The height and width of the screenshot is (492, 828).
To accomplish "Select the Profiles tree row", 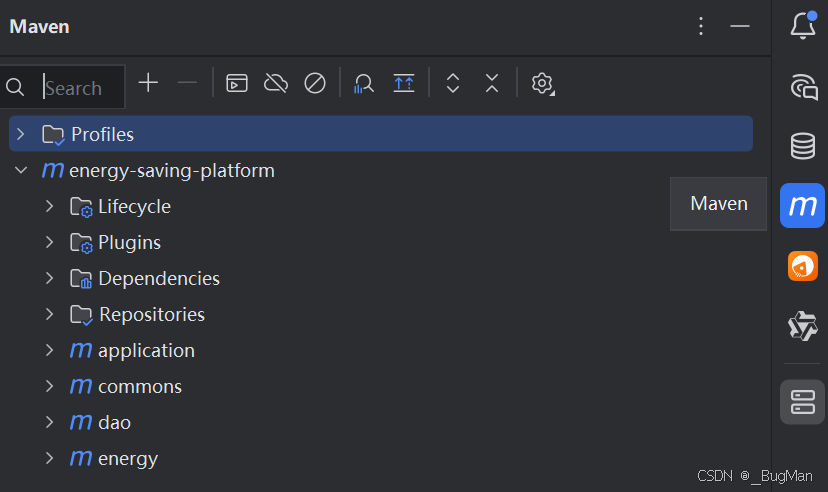I will point(381,134).
